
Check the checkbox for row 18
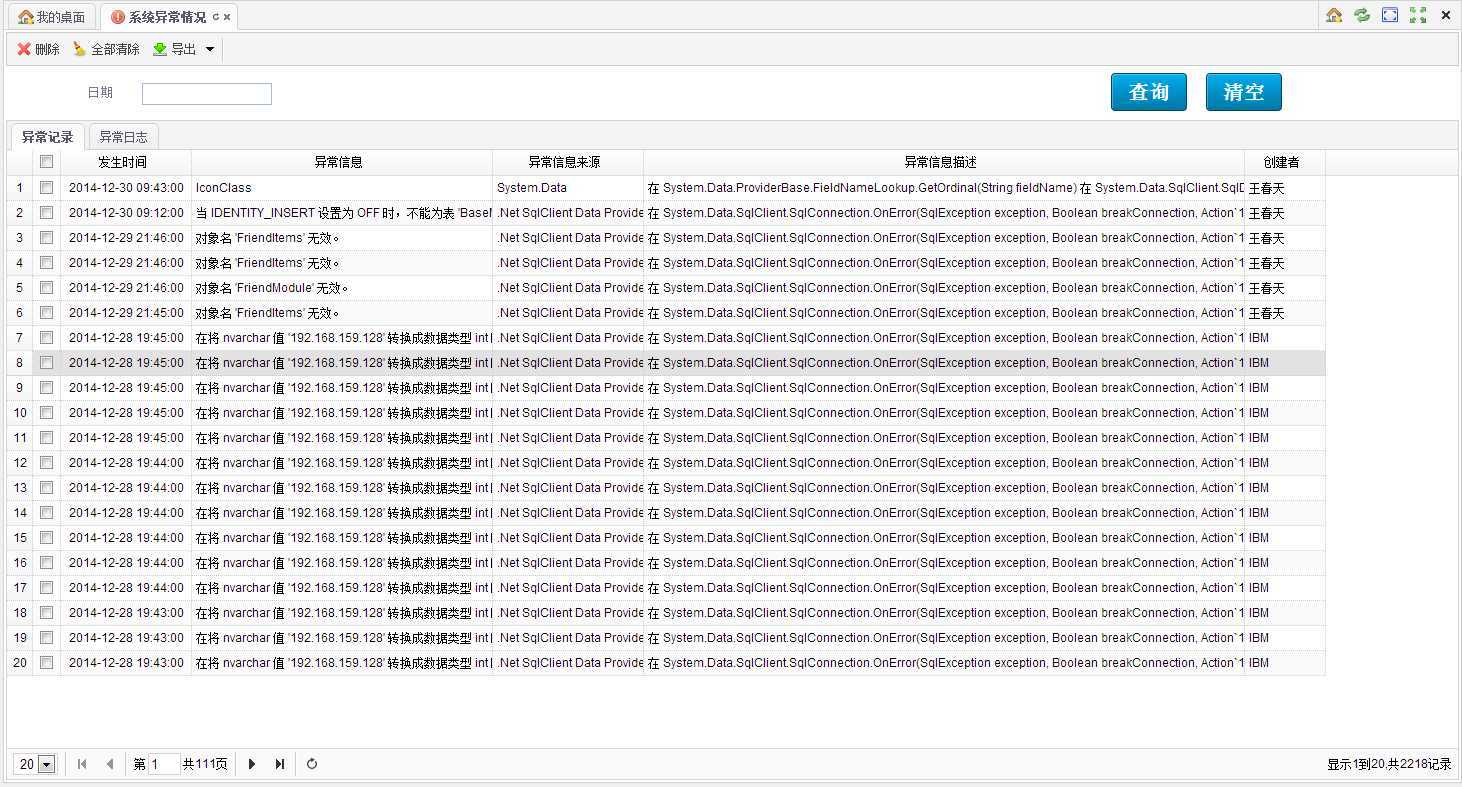46,612
